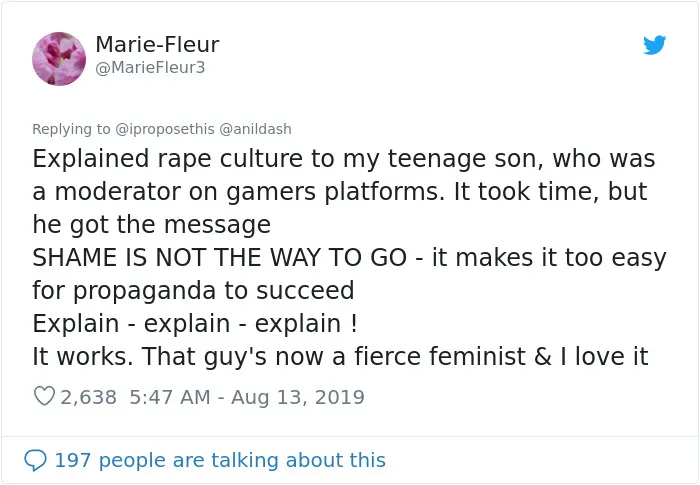Click the "Replying to" label
Screen dimensions: 700x485
pyautogui.click(x=71, y=129)
